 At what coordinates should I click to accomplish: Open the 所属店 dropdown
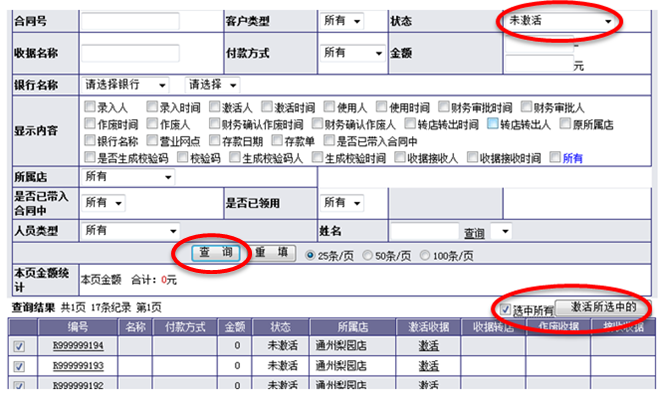[128, 177]
